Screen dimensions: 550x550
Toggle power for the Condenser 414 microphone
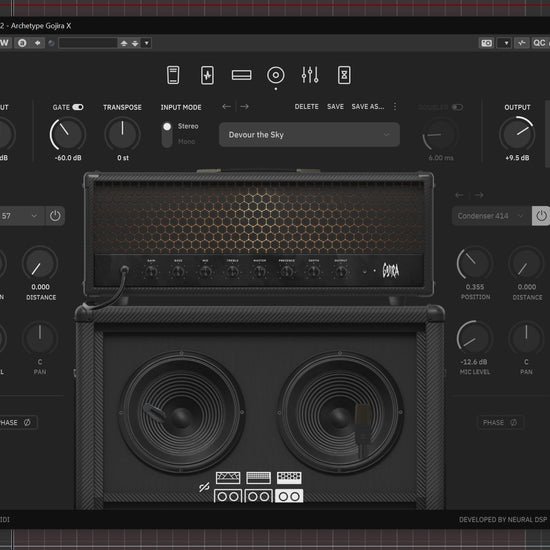coord(541,216)
